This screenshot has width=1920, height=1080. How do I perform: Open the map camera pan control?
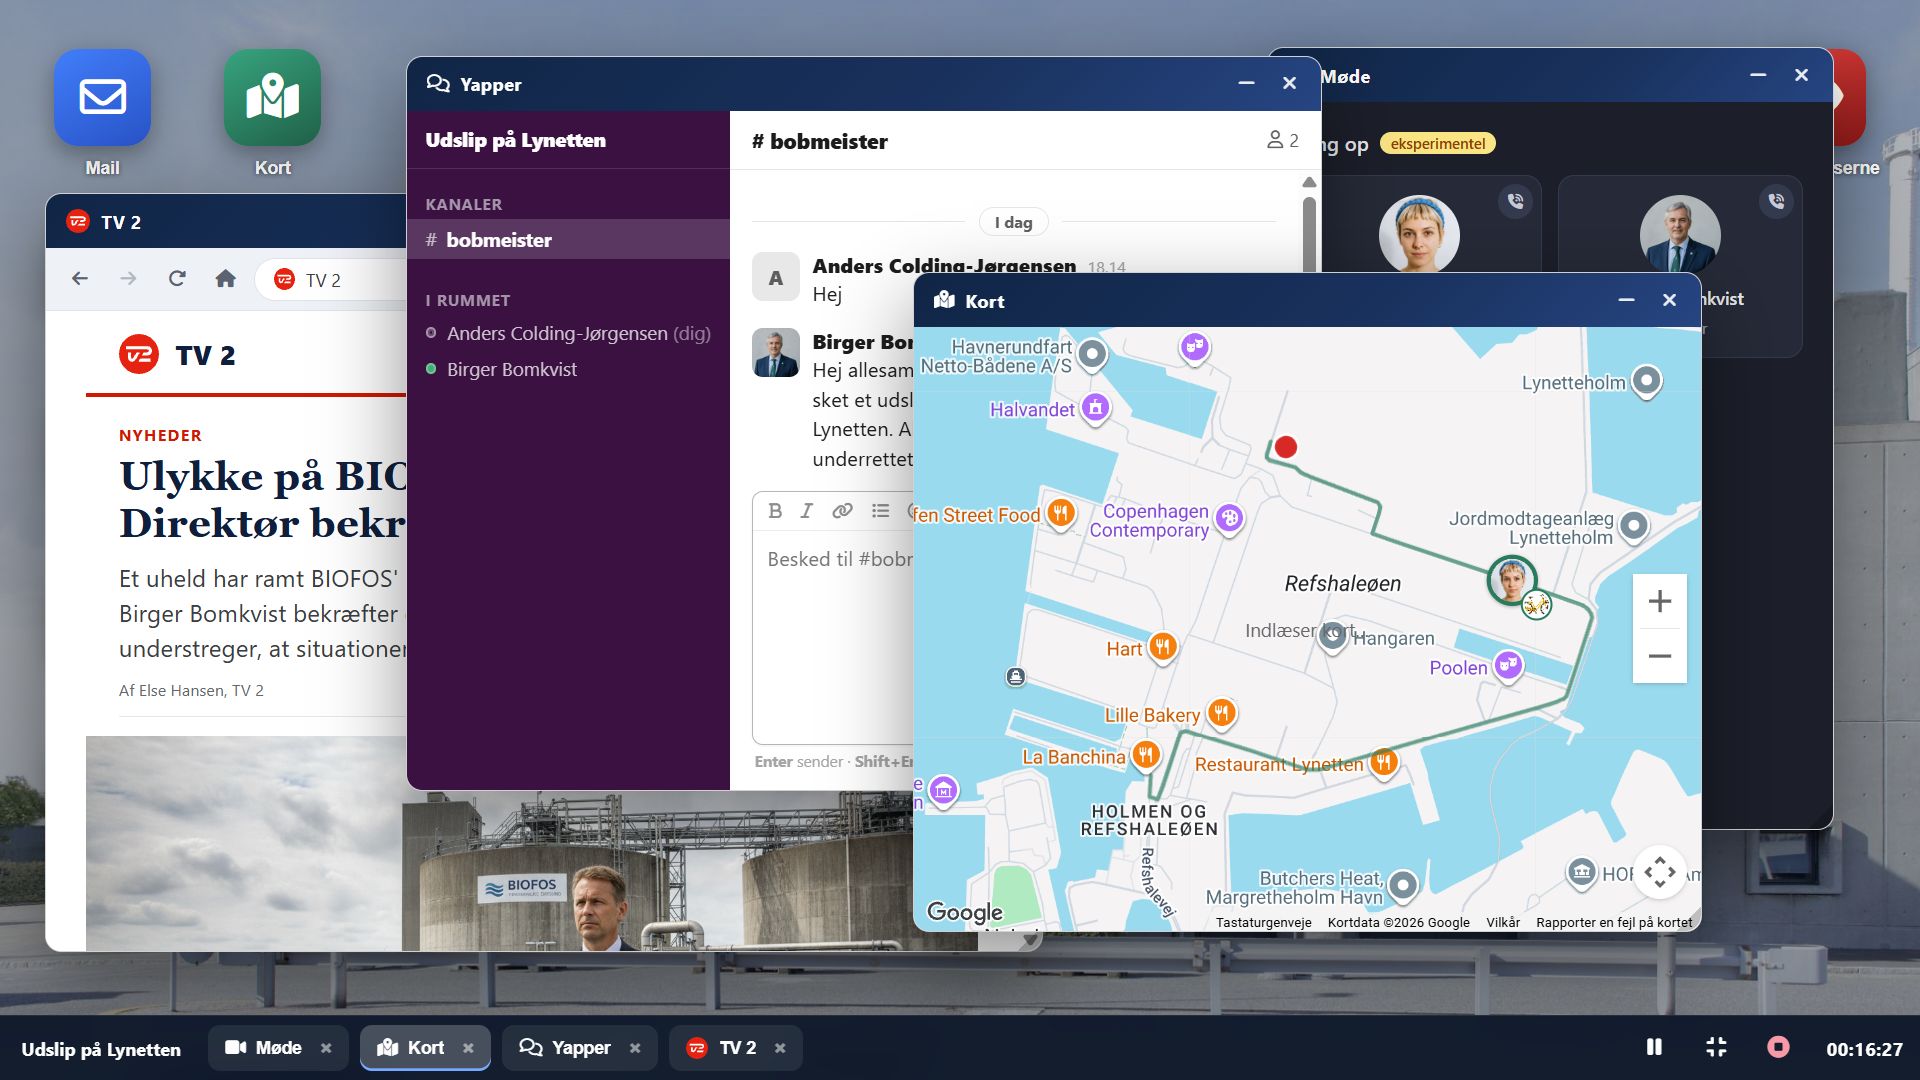pyautogui.click(x=1660, y=872)
